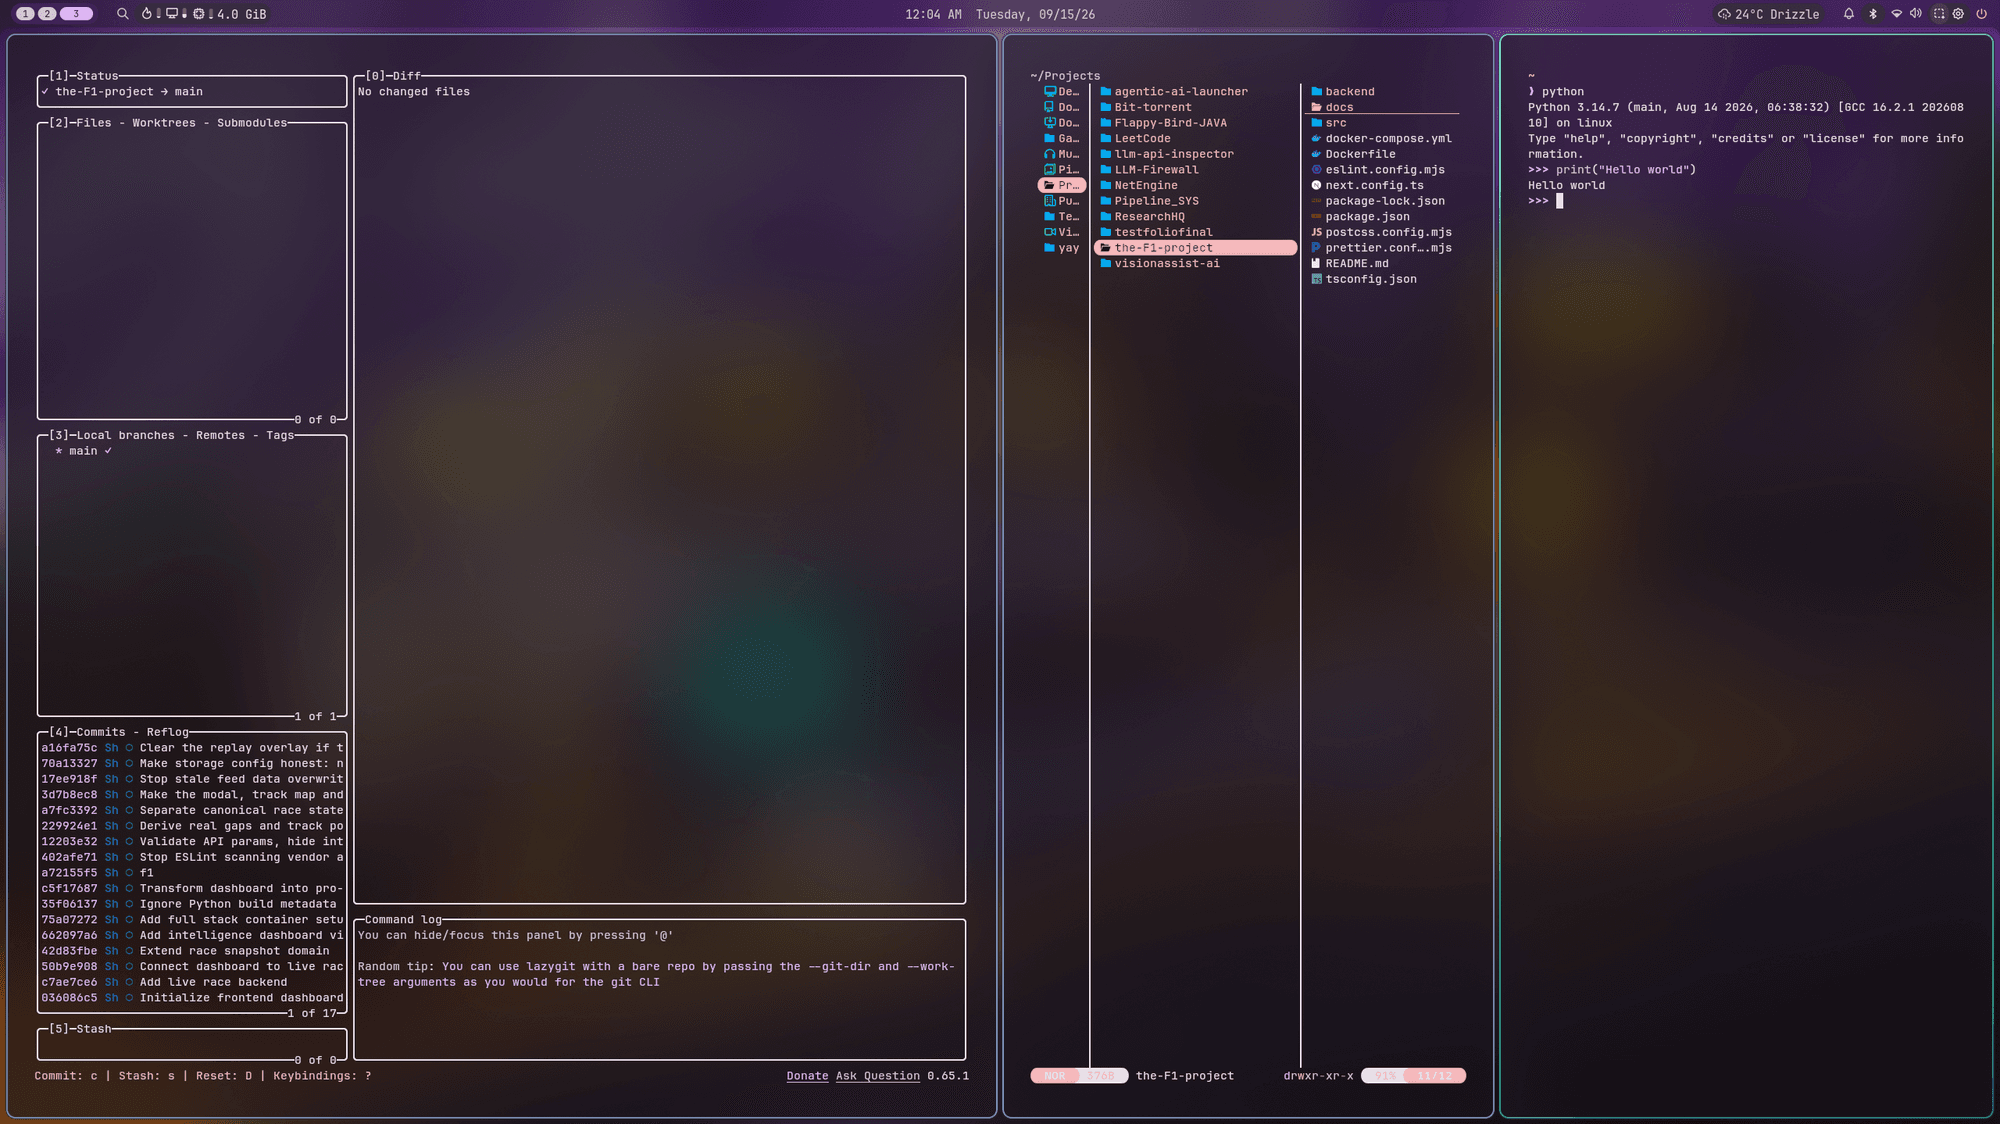
Task: Select commit a16fa75c Clear the replay overlay
Action: click(x=192, y=748)
